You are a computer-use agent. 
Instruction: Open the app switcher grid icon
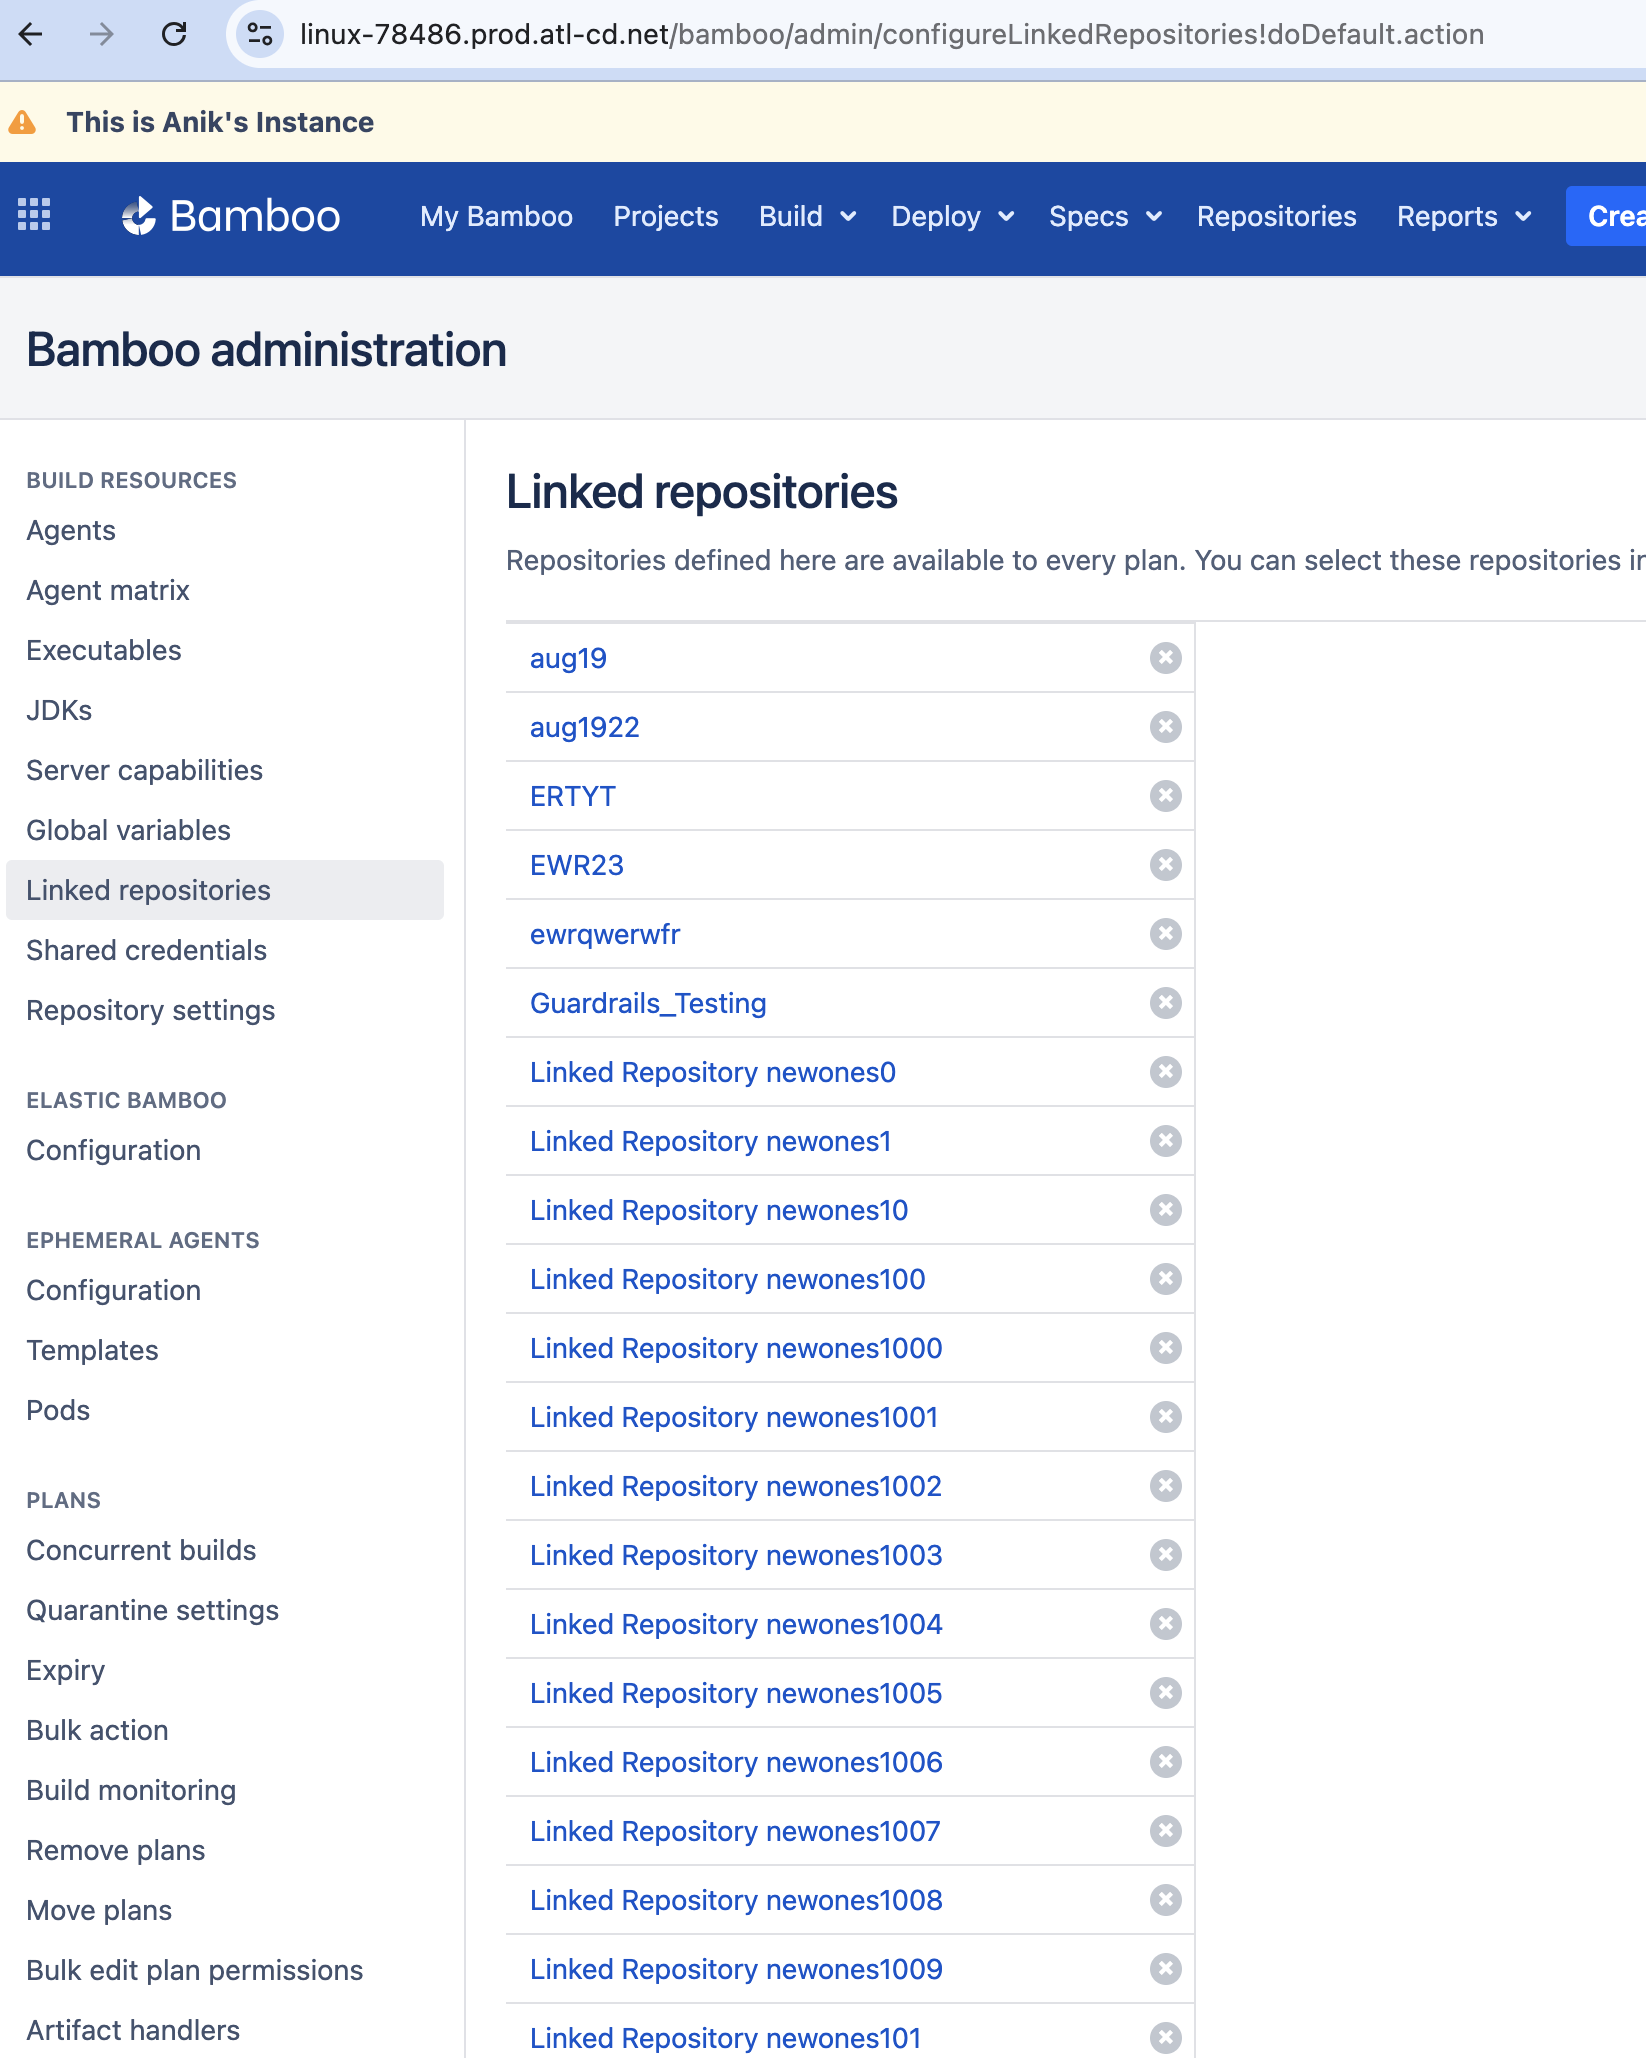point(34,215)
